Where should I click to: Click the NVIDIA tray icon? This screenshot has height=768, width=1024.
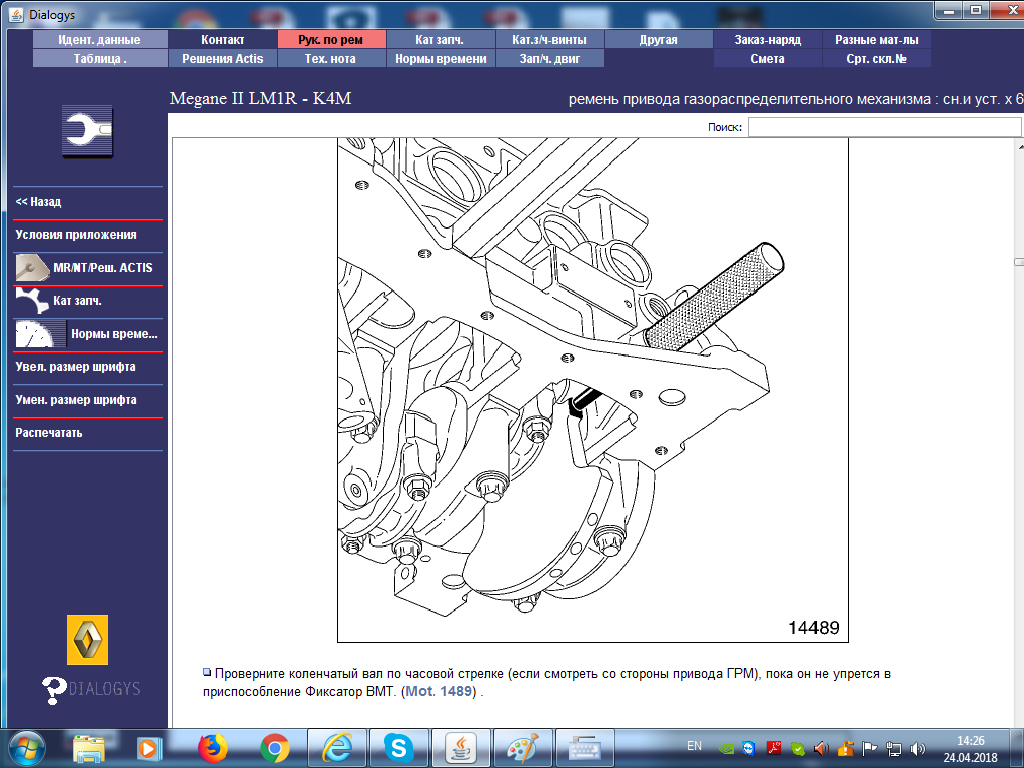tap(726, 749)
